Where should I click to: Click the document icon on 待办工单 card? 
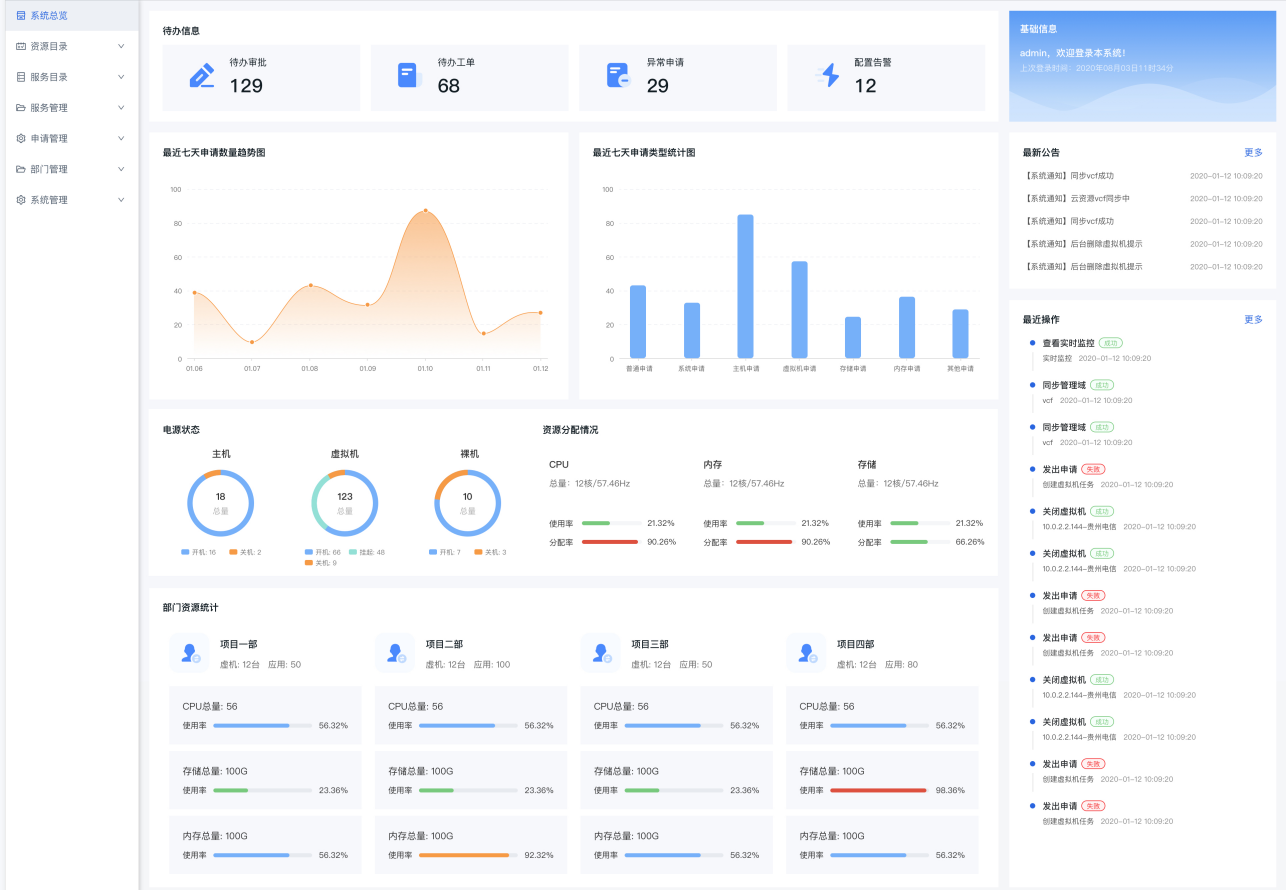410,76
